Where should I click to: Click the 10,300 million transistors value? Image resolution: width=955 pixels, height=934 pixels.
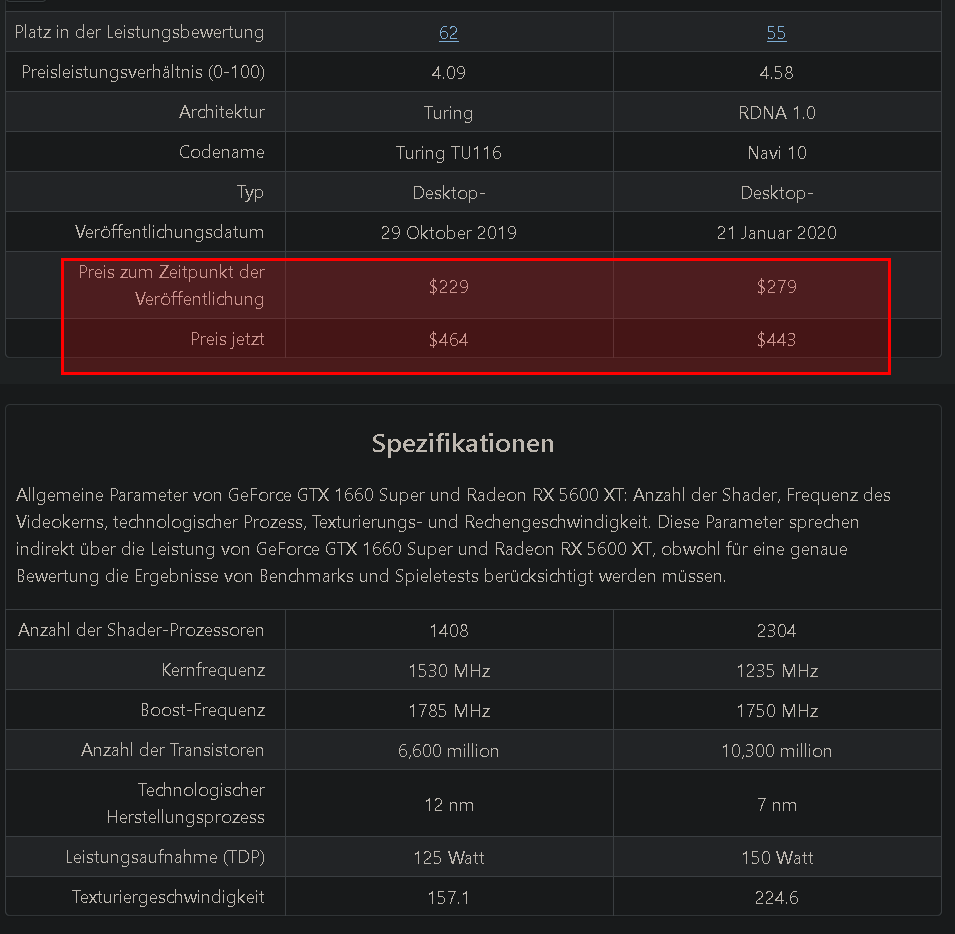777,750
